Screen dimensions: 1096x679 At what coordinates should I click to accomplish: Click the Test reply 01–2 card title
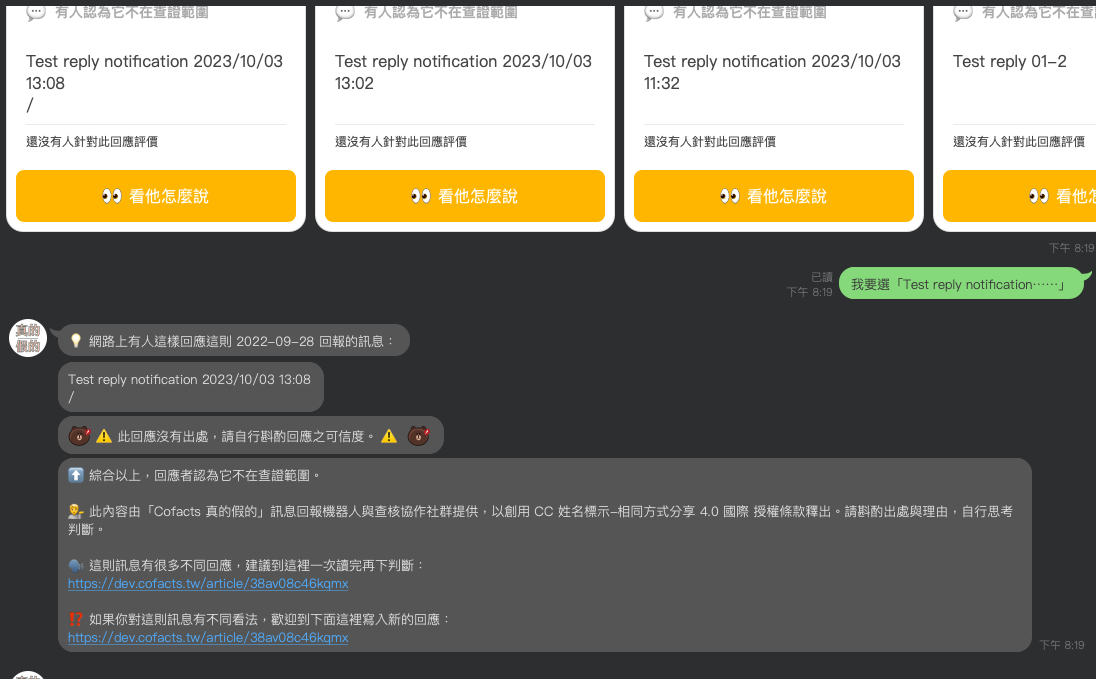pyautogui.click(x=1010, y=62)
